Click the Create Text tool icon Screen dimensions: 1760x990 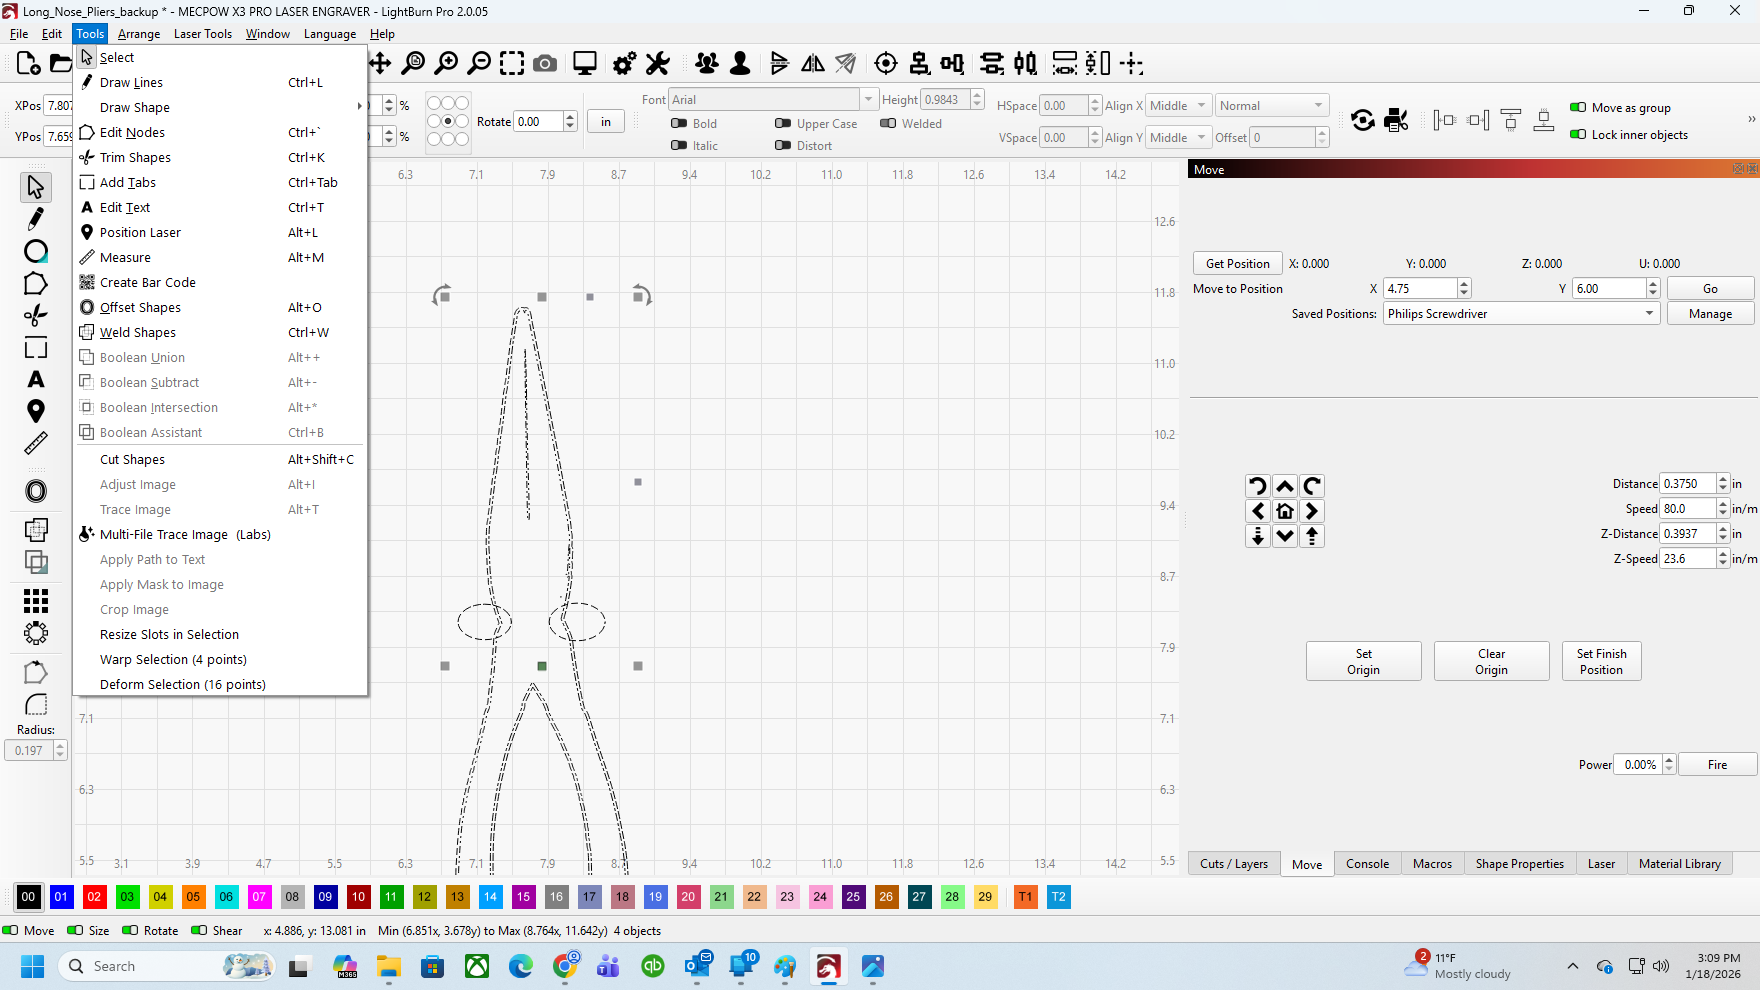point(35,380)
